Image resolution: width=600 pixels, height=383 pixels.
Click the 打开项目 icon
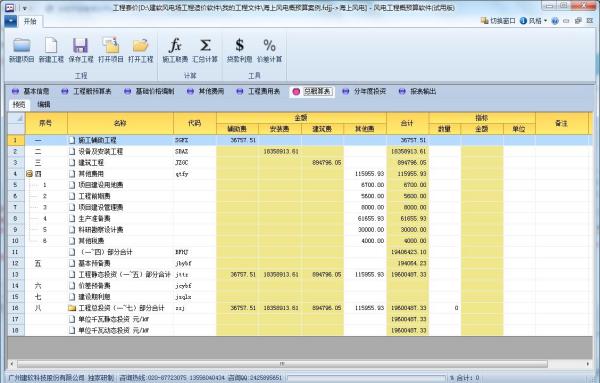[111, 45]
